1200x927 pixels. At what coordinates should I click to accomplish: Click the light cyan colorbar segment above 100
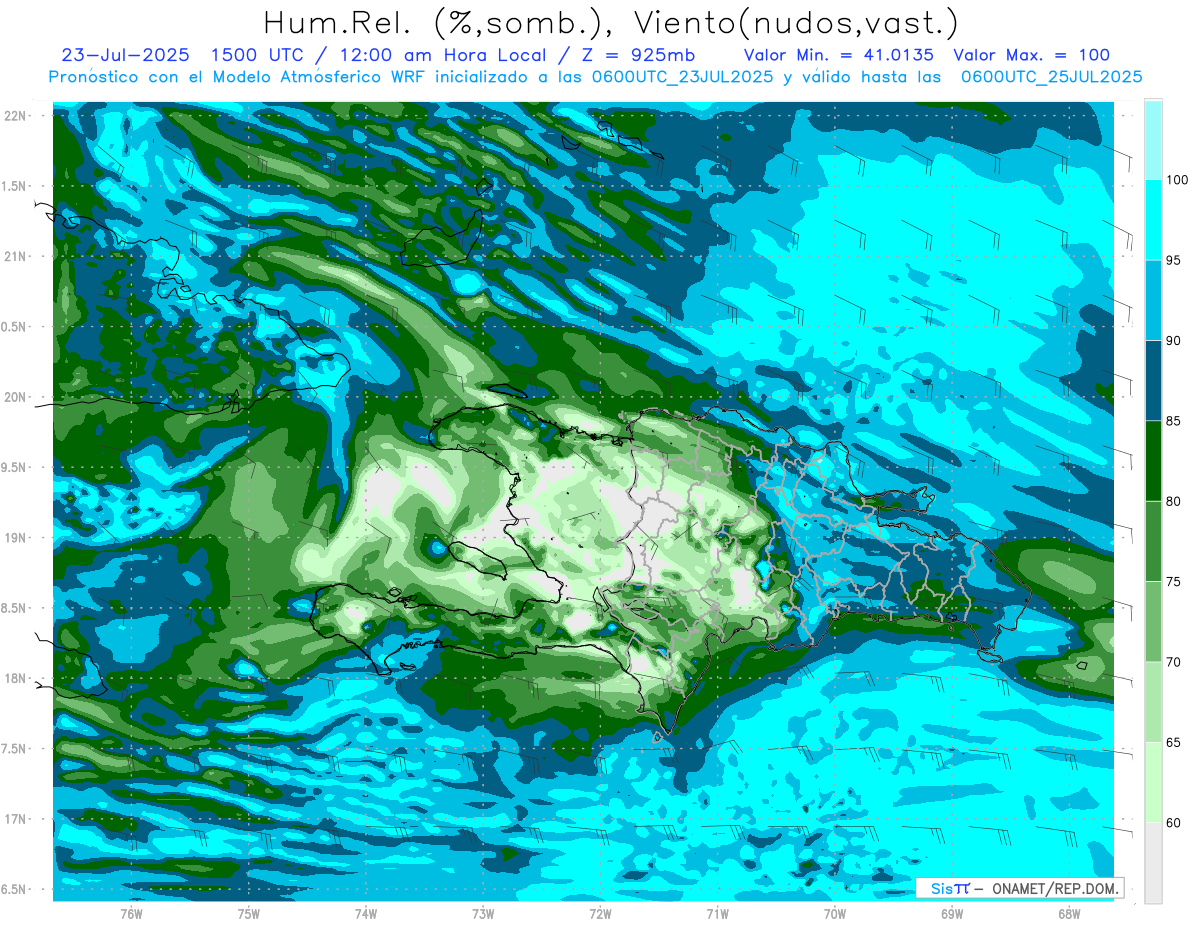click(1153, 140)
